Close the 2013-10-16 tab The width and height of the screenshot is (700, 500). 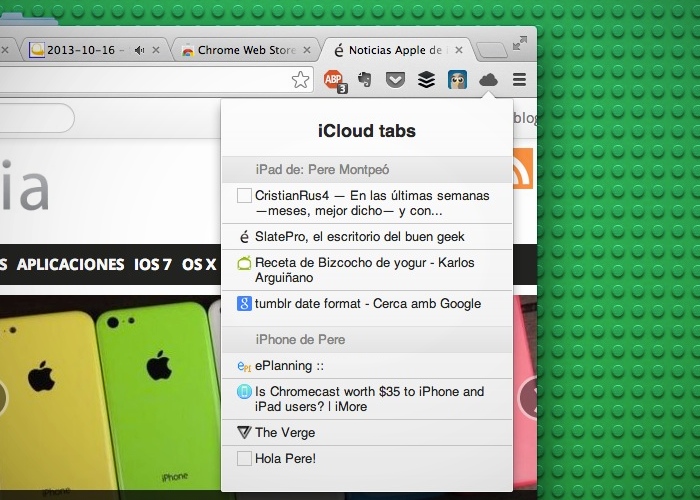(x=156, y=50)
